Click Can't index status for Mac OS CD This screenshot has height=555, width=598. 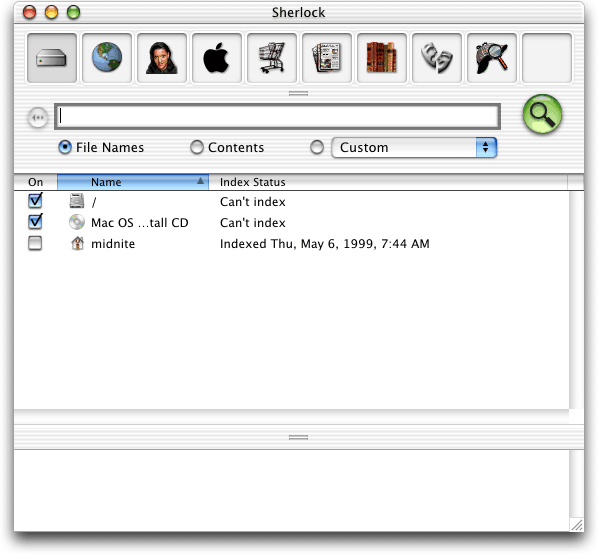coord(252,223)
